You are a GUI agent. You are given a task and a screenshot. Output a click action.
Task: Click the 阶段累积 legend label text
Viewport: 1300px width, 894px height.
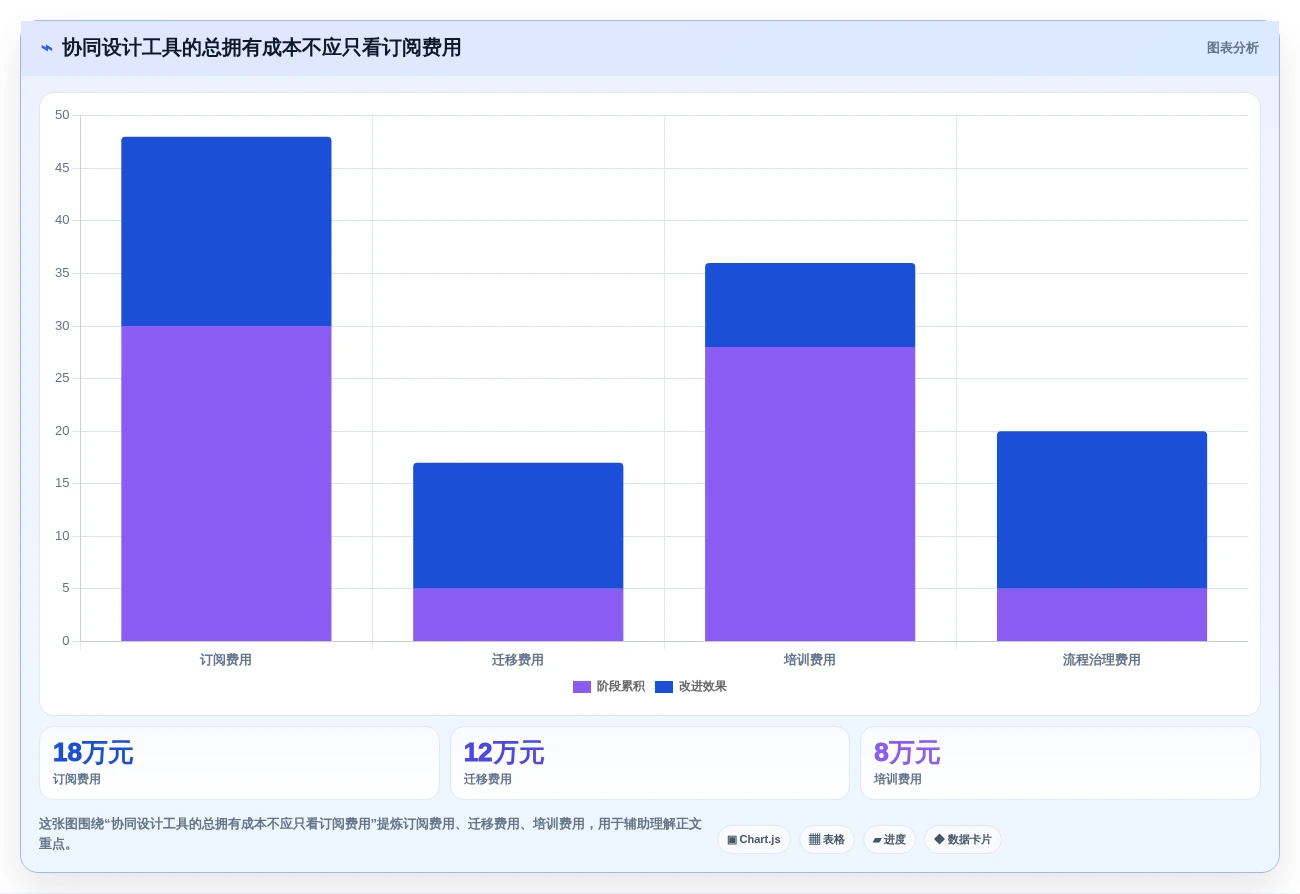pos(621,687)
